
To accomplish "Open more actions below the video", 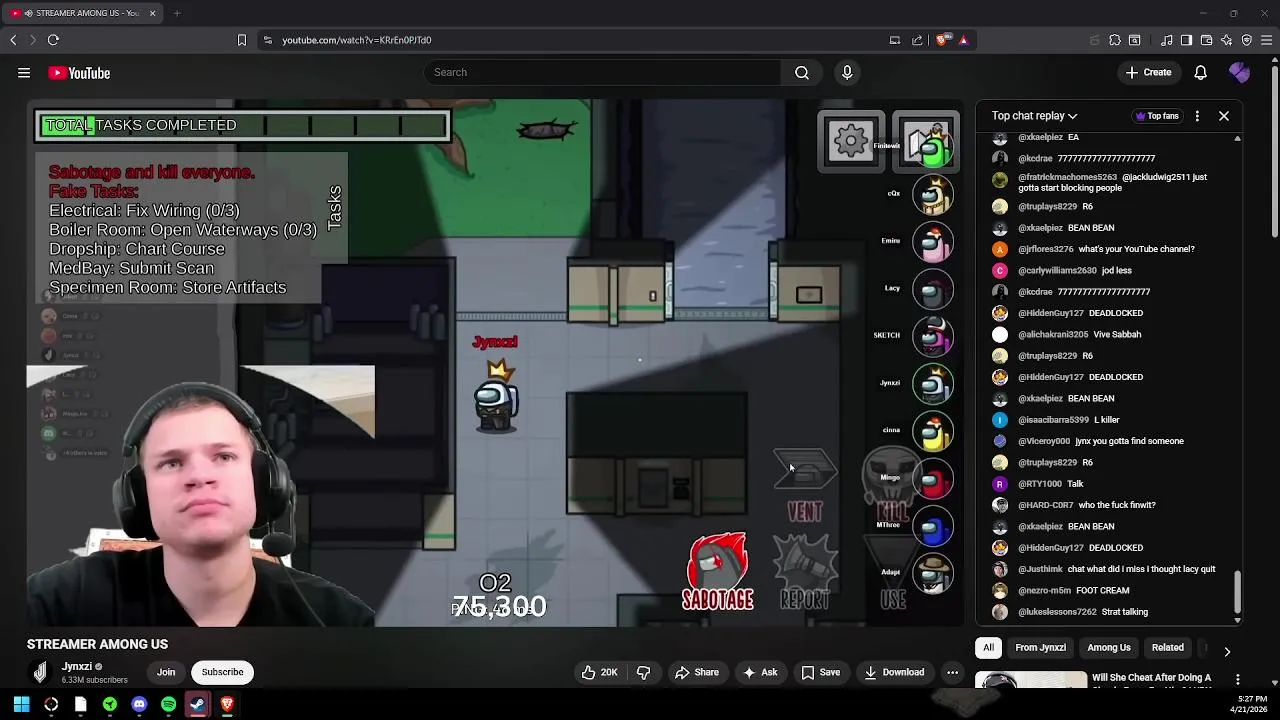I will point(952,673).
